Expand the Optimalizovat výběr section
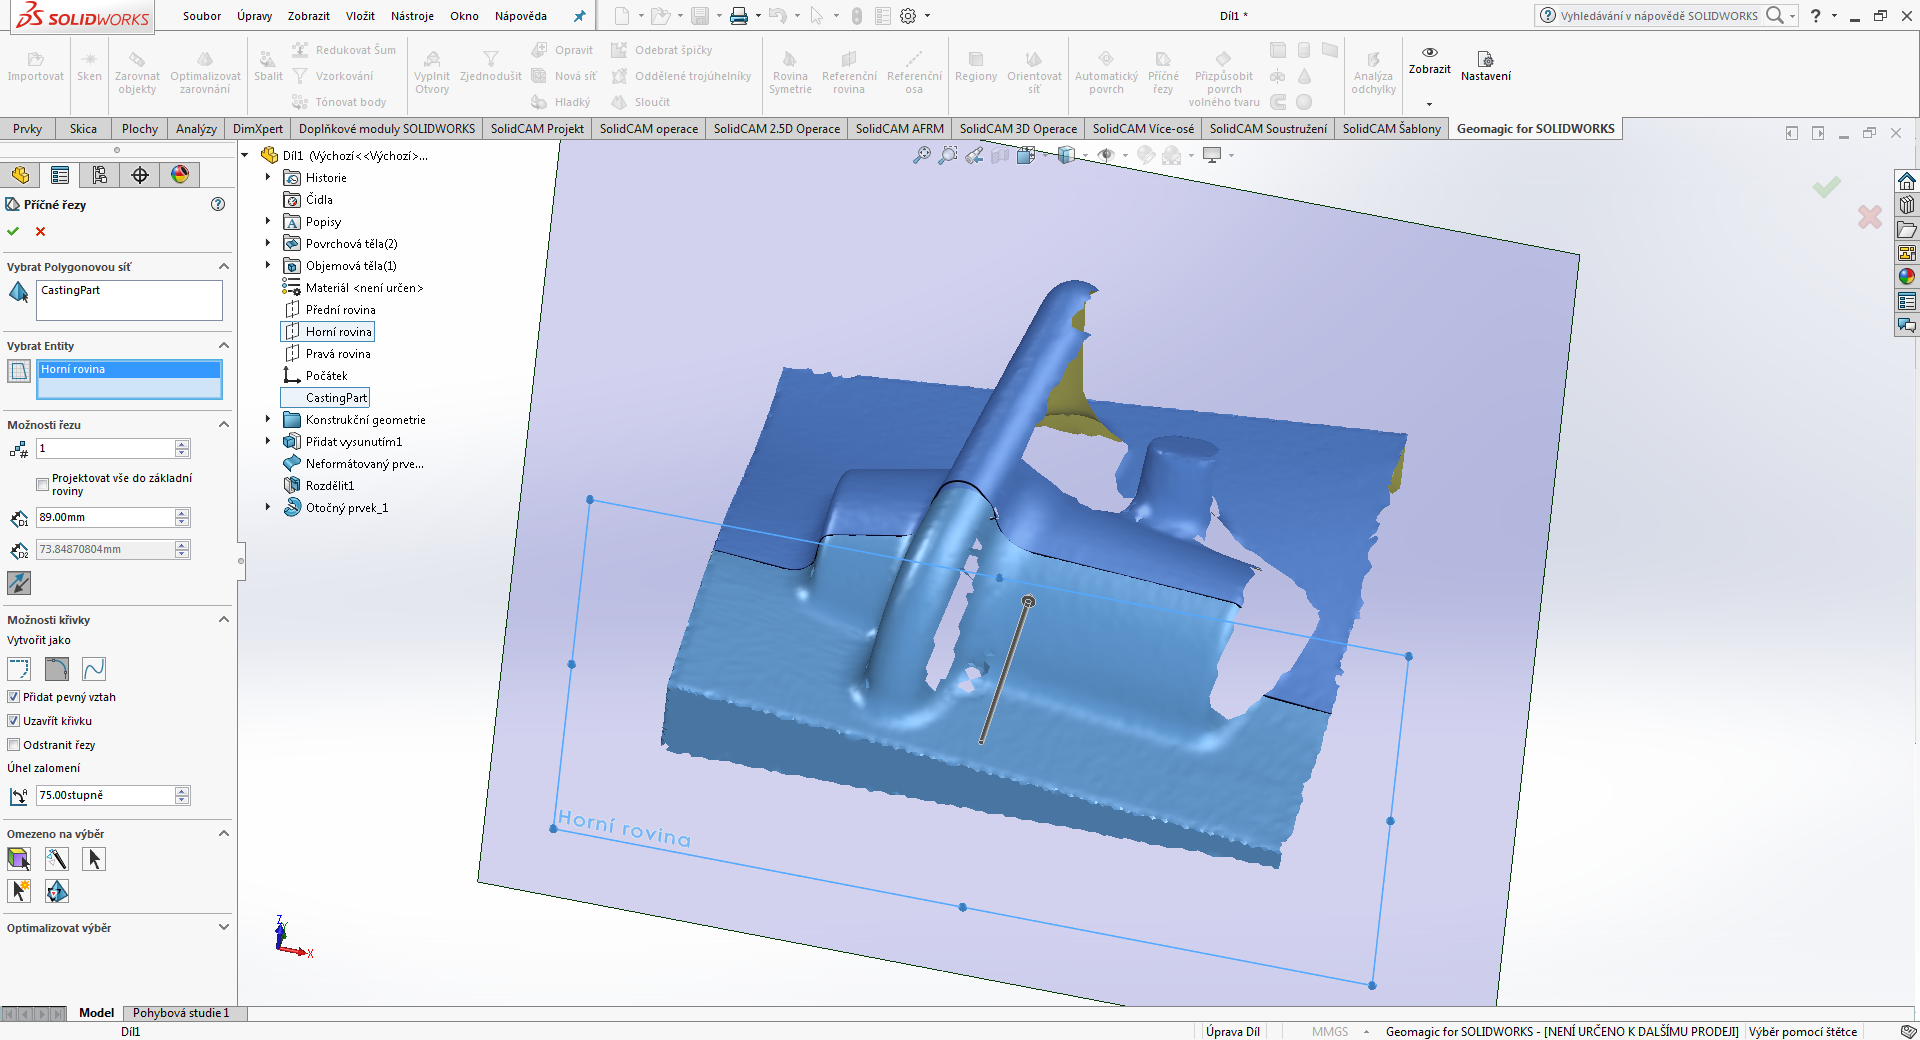The height and width of the screenshot is (1040, 1920). pos(224,928)
